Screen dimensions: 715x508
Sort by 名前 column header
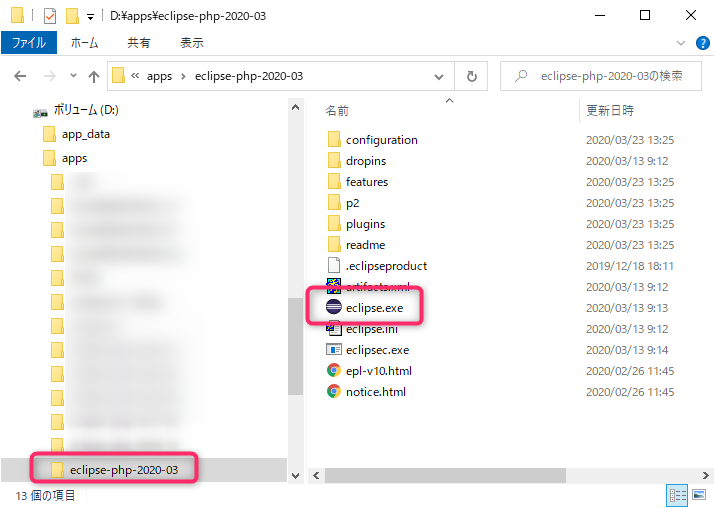tap(337, 110)
